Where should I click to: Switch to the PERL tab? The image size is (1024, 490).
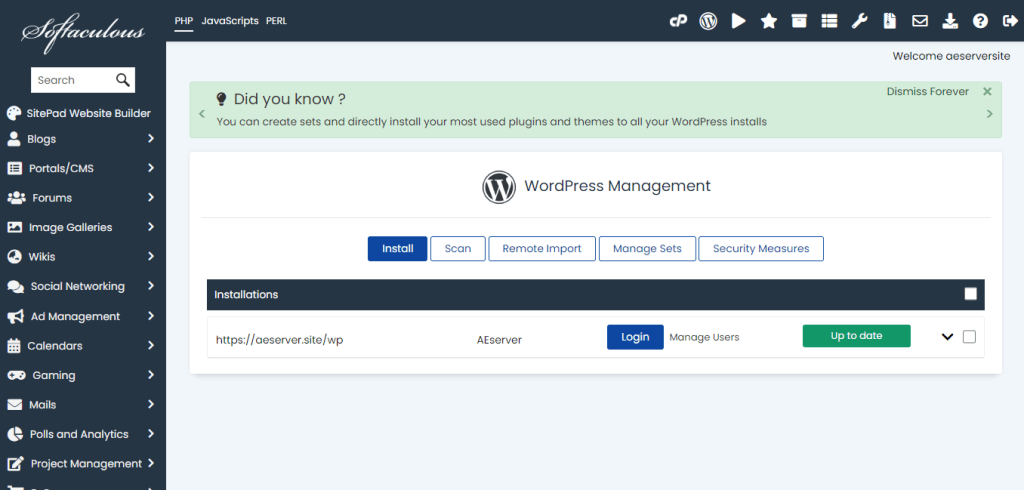click(x=276, y=21)
